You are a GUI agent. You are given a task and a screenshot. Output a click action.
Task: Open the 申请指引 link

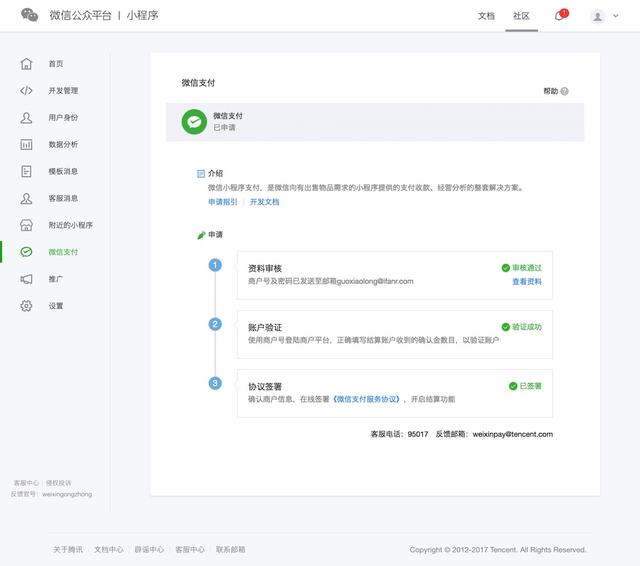tap(222, 202)
